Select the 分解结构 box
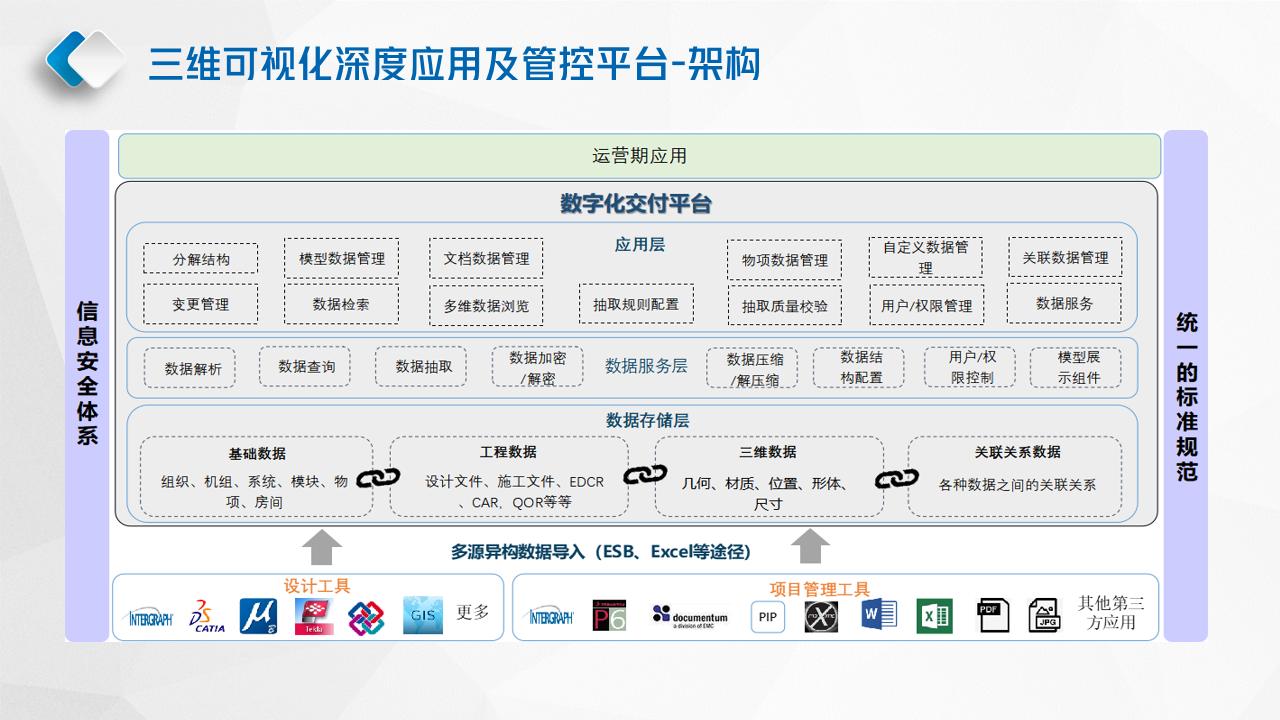The image size is (1280, 720). (201, 259)
